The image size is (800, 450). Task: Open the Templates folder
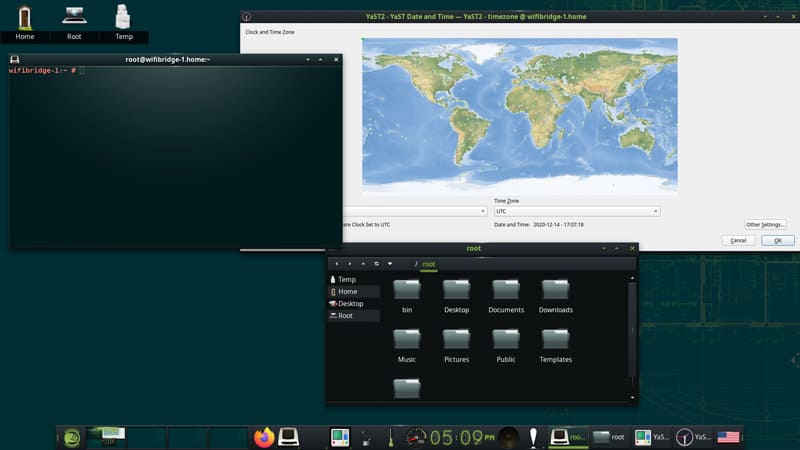coord(556,346)
